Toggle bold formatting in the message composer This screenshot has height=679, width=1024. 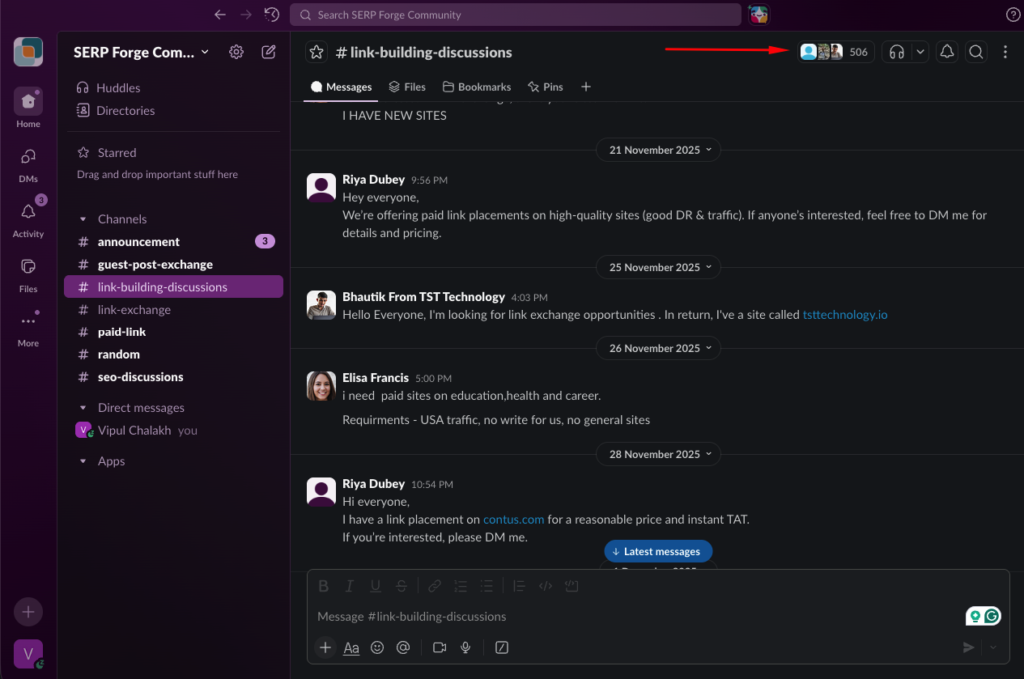point(323,586)
